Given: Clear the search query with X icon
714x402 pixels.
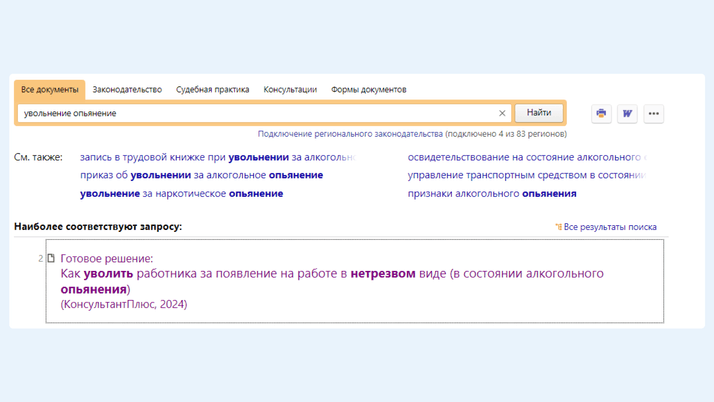Looking at the screenshot, I should click(502, 113).
